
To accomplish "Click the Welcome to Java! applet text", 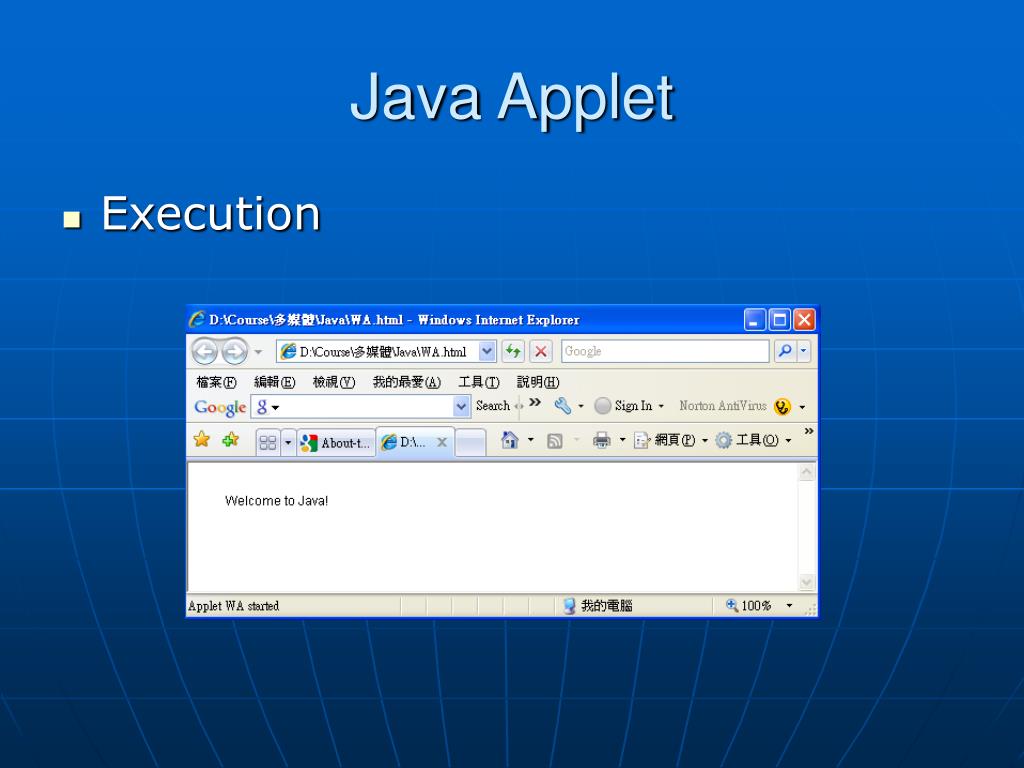I will tap(276, 501).
